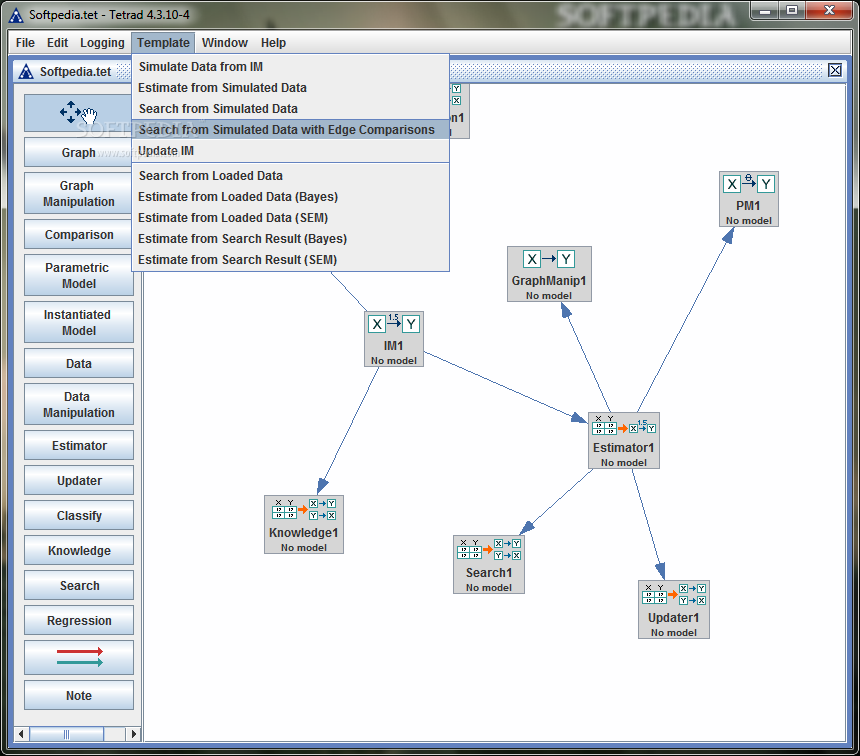Click sidebar scrollbar right arrow
The width and height of the screenshot is (860, 756).
tap(133, 734)
